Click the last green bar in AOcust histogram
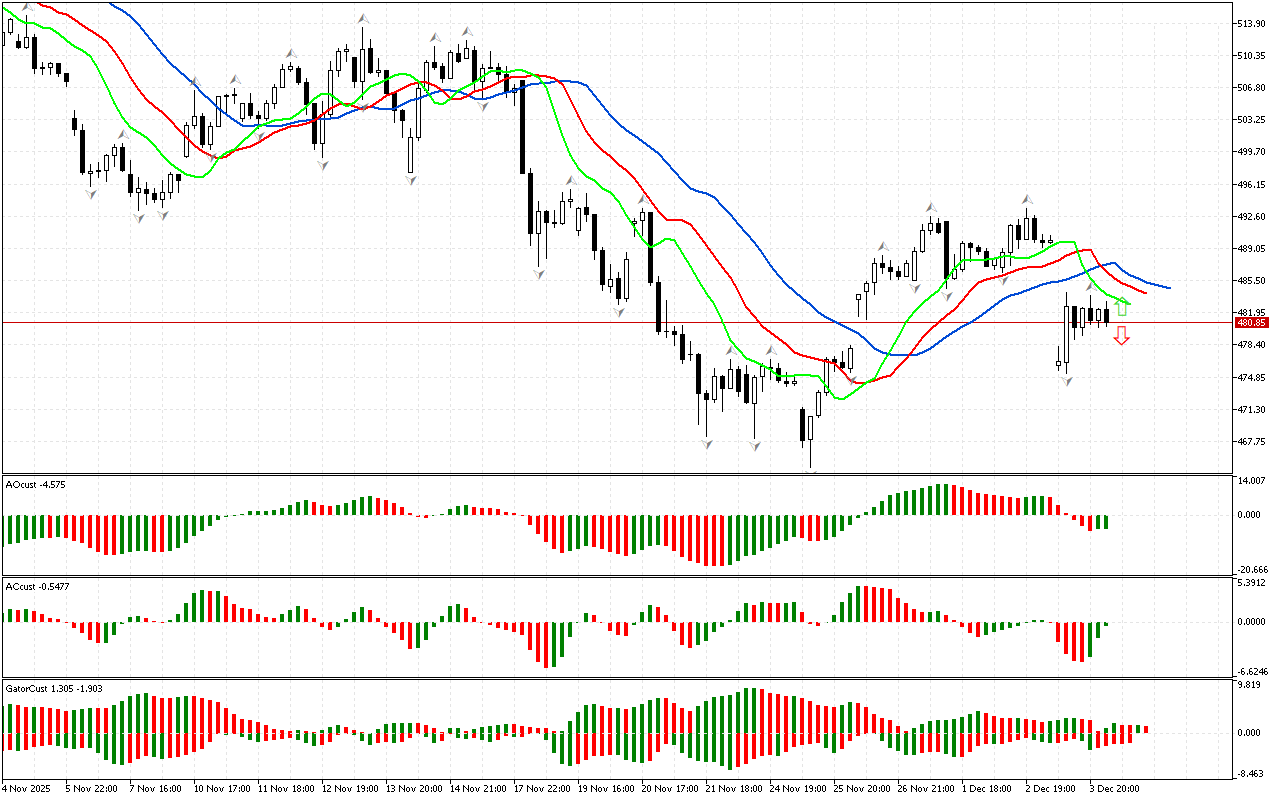This screenshot has width=1280, height=800. point(1106,522)
